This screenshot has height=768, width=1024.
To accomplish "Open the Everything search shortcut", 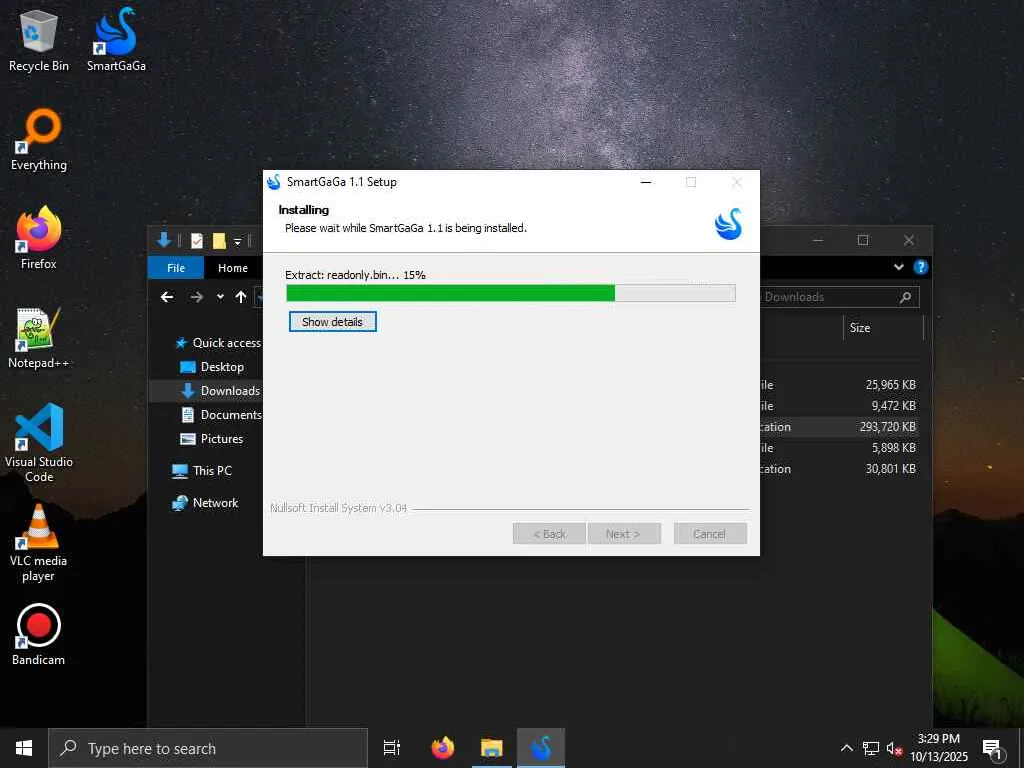I will 39,140.
